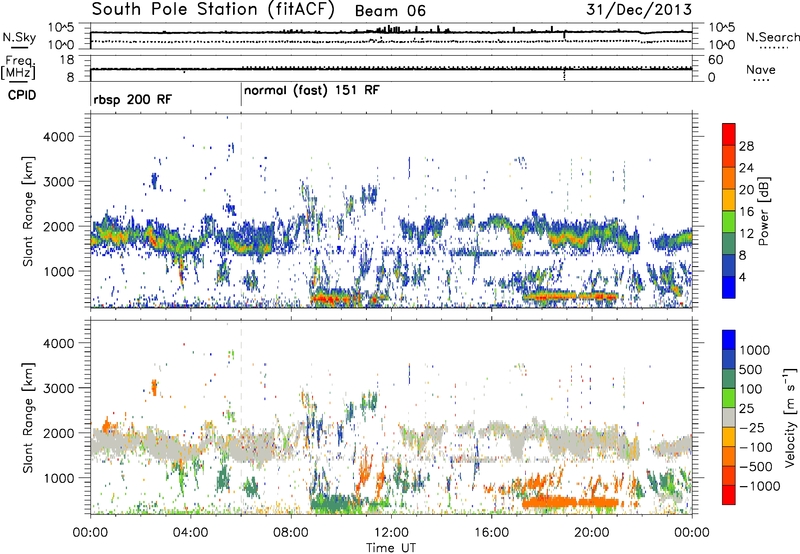This screenshot has width=800, height=554.
Task: Click the power colorbar value 20
Action: 746,190
